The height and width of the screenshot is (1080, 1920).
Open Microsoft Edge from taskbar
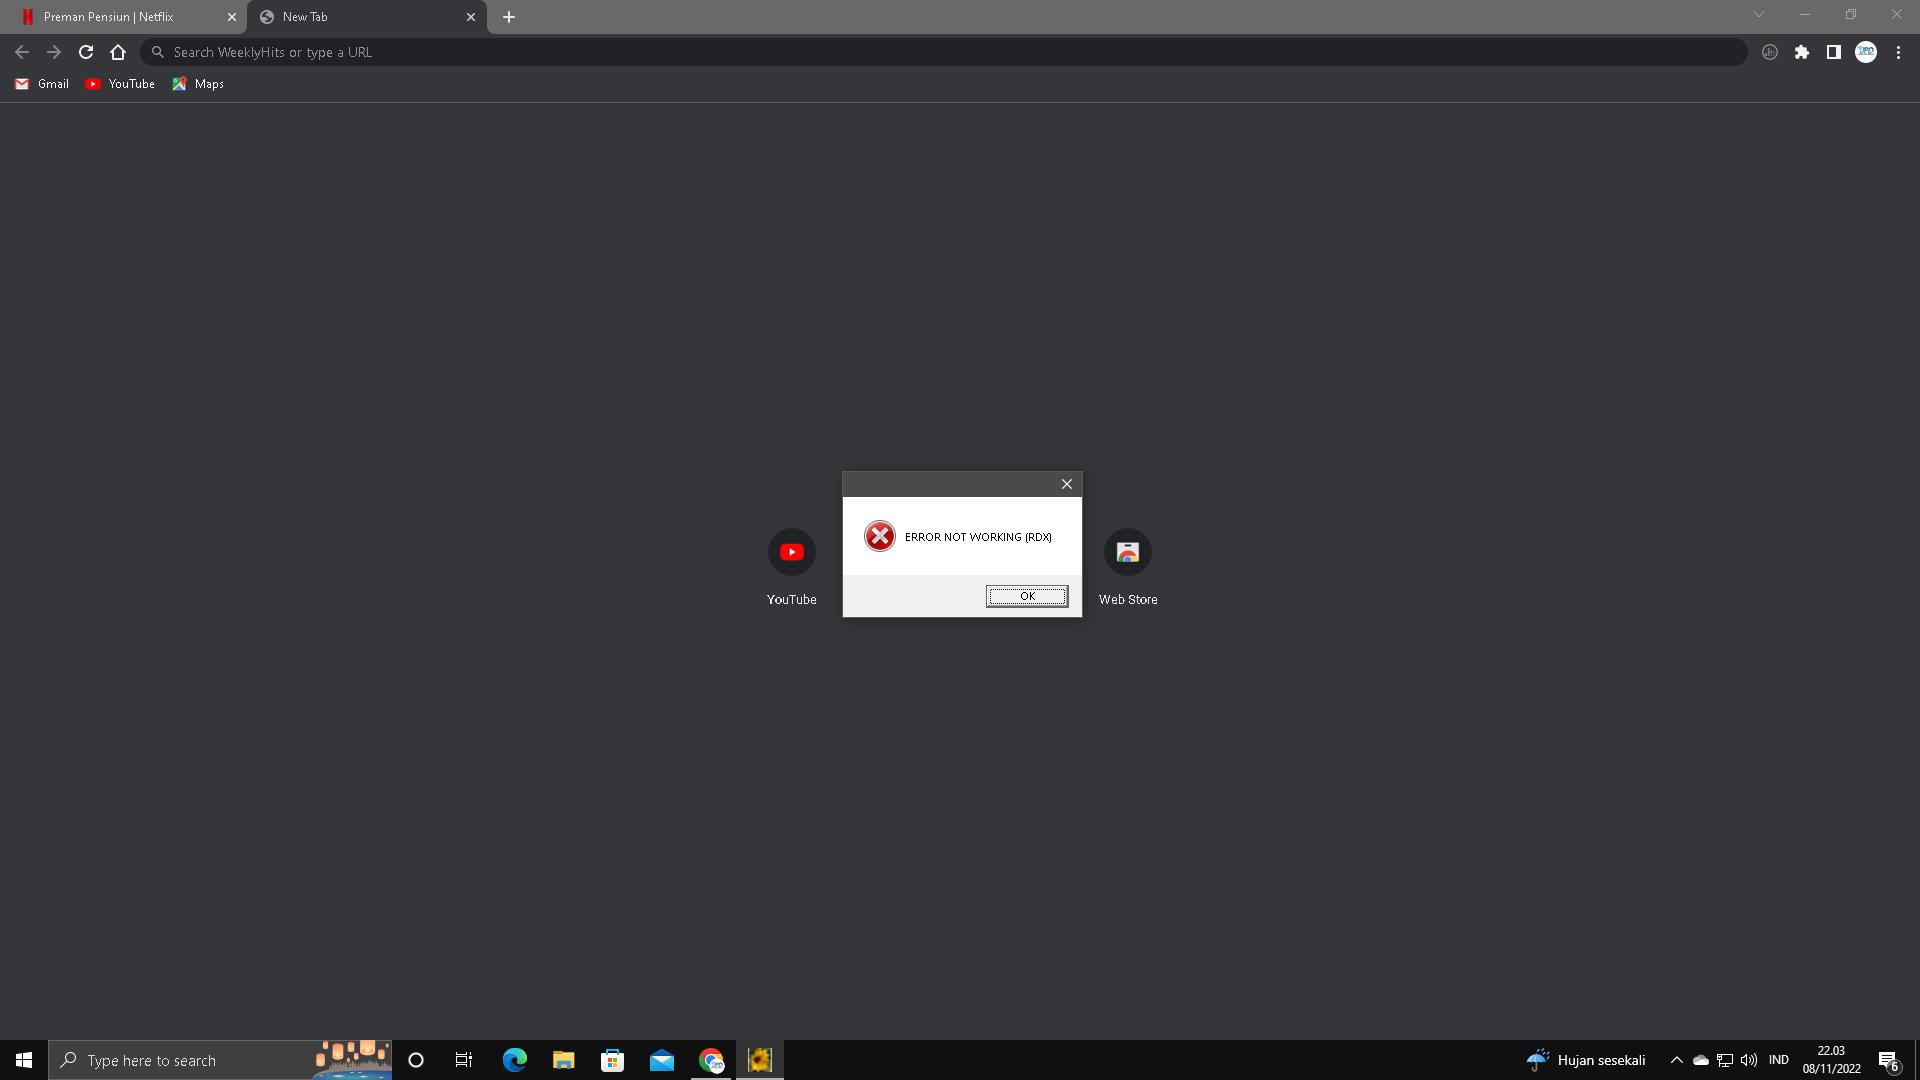514,1060
